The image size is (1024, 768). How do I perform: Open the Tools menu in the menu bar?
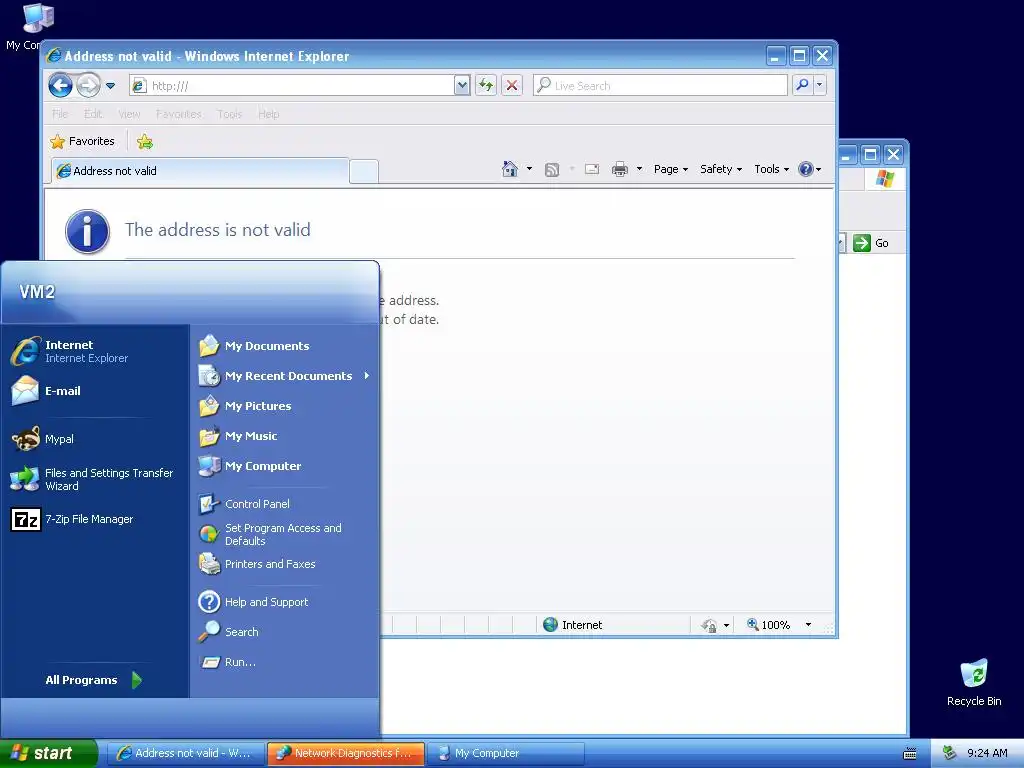(x=229, y=114)
